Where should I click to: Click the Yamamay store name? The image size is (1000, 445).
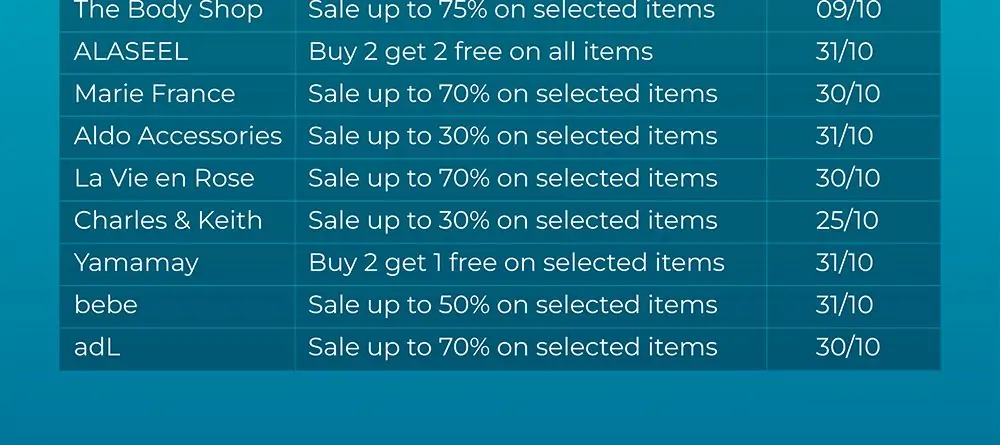pos(136,263)
